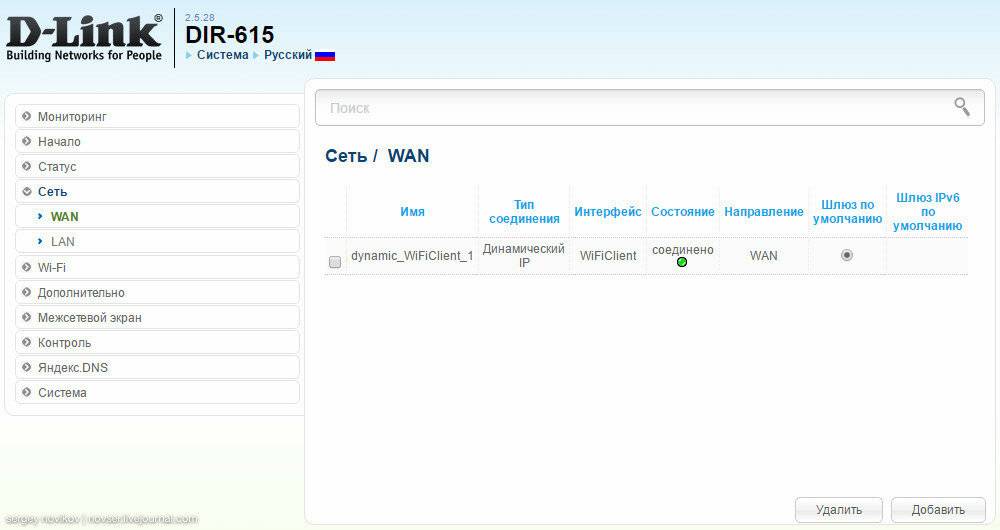Click arrow icon before Русский in header

click(x=256, y=55)
